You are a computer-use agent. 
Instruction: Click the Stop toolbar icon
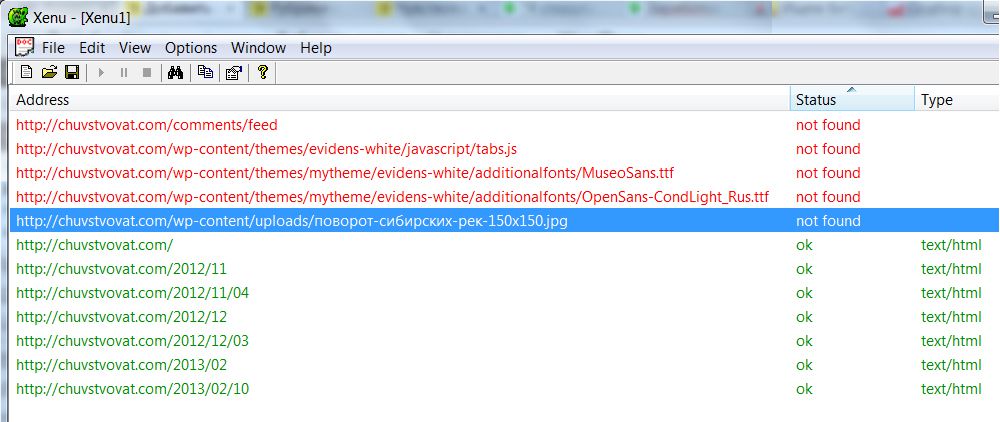147,73
